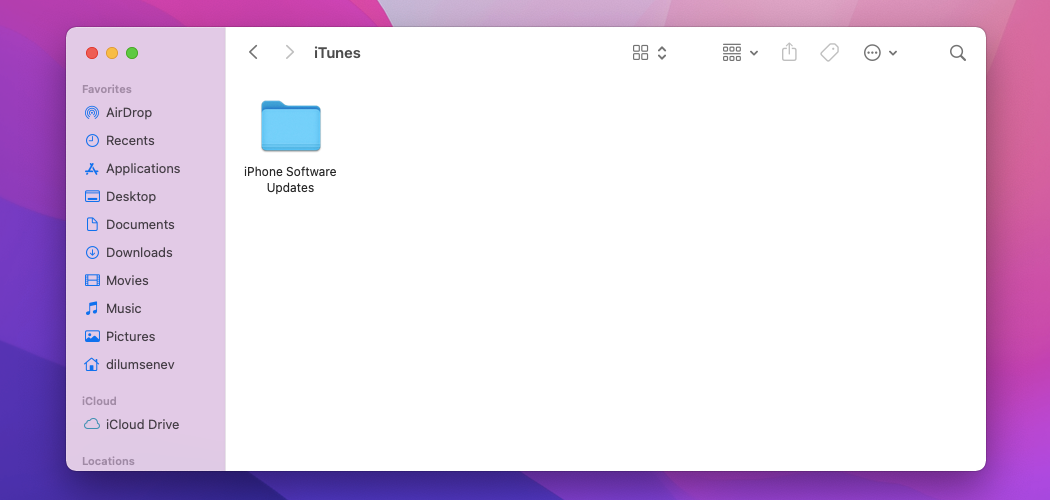Click the iPhone Software Updates folder name

290,180
